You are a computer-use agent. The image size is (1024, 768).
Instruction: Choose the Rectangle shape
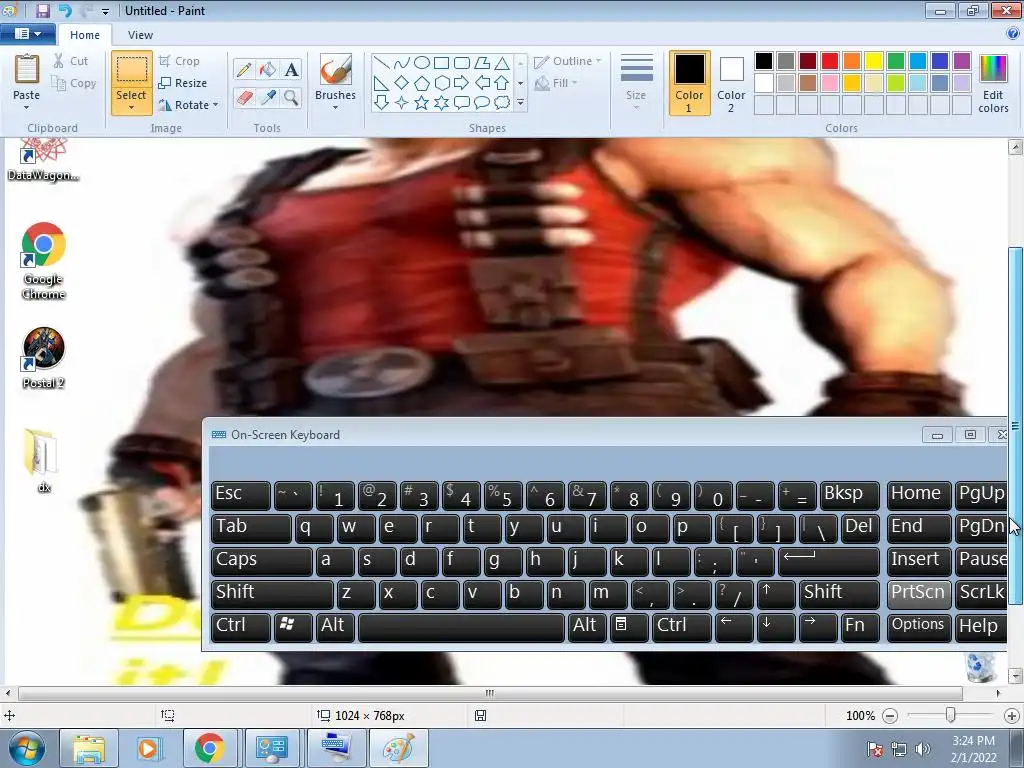point(441,63)
